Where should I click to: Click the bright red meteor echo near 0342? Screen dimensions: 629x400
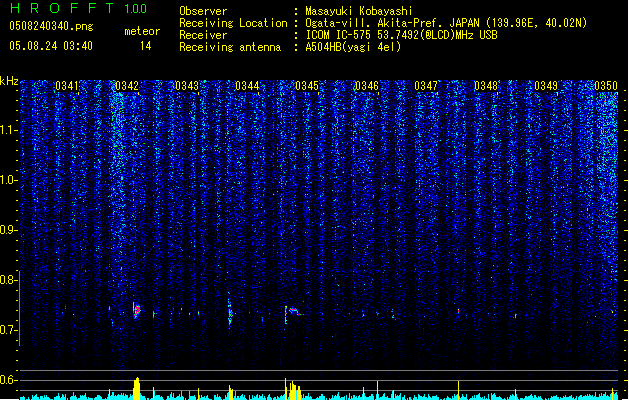click(x=137, y=310)
